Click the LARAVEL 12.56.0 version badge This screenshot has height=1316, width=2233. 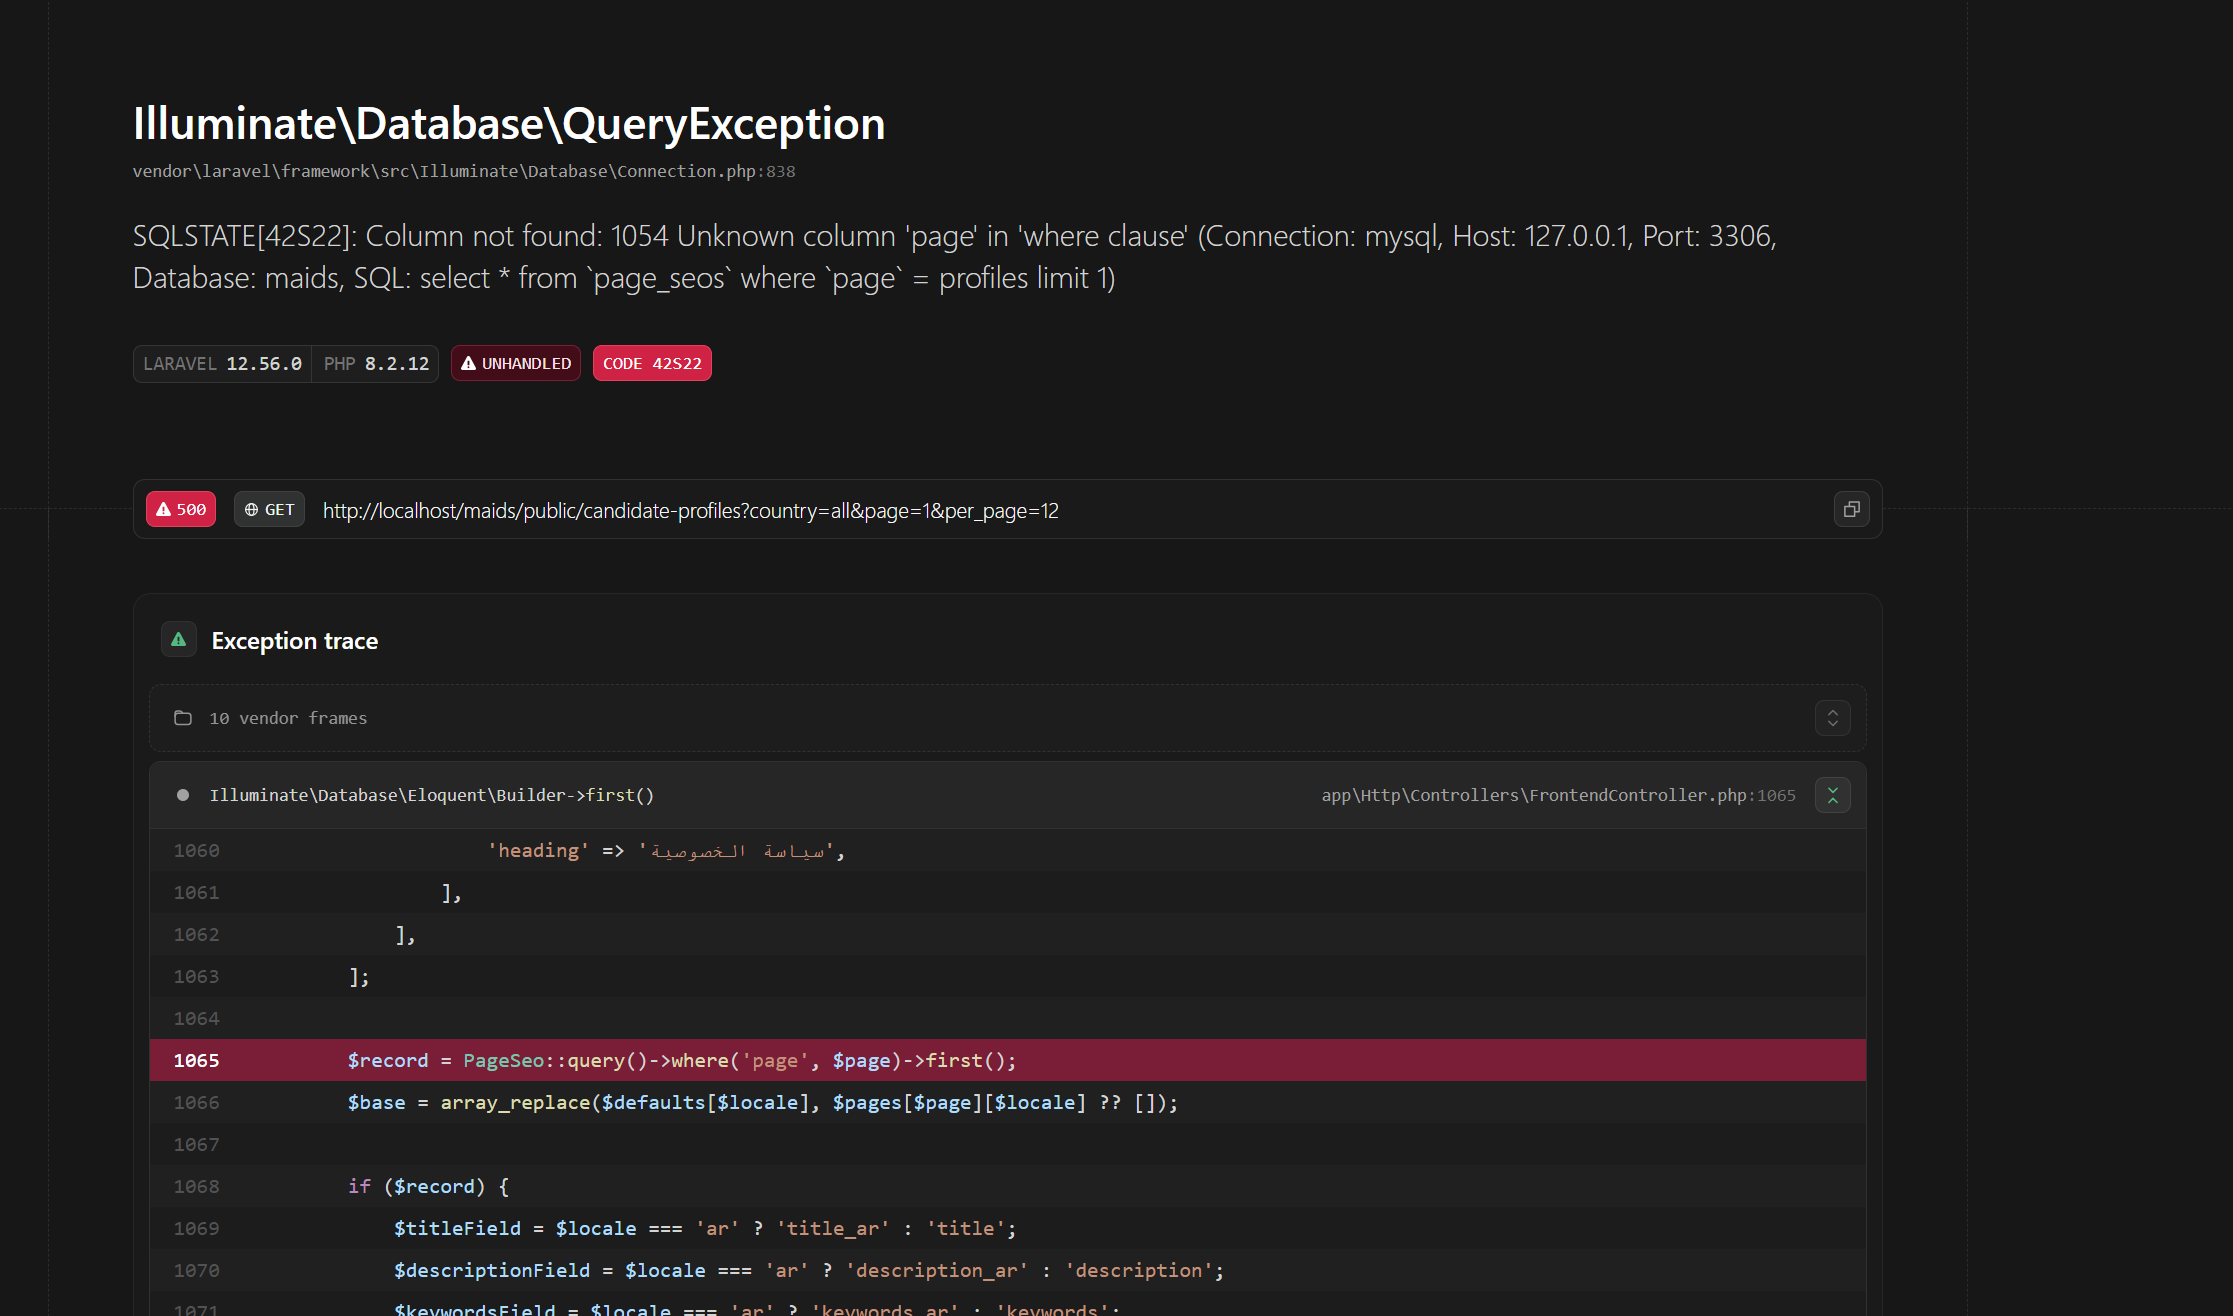[222, 364]
